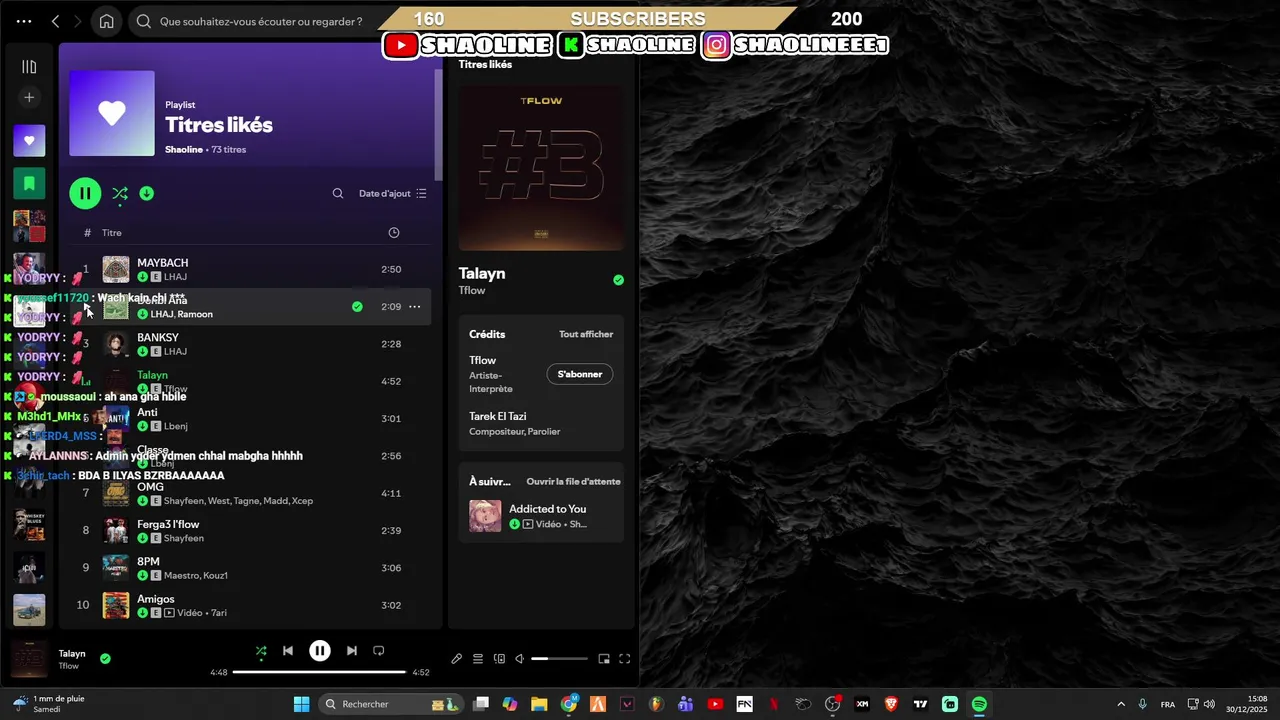Open network and volume quick settings
Viewport: 1280px width, 720px height.
click(x=1201, y=704)
